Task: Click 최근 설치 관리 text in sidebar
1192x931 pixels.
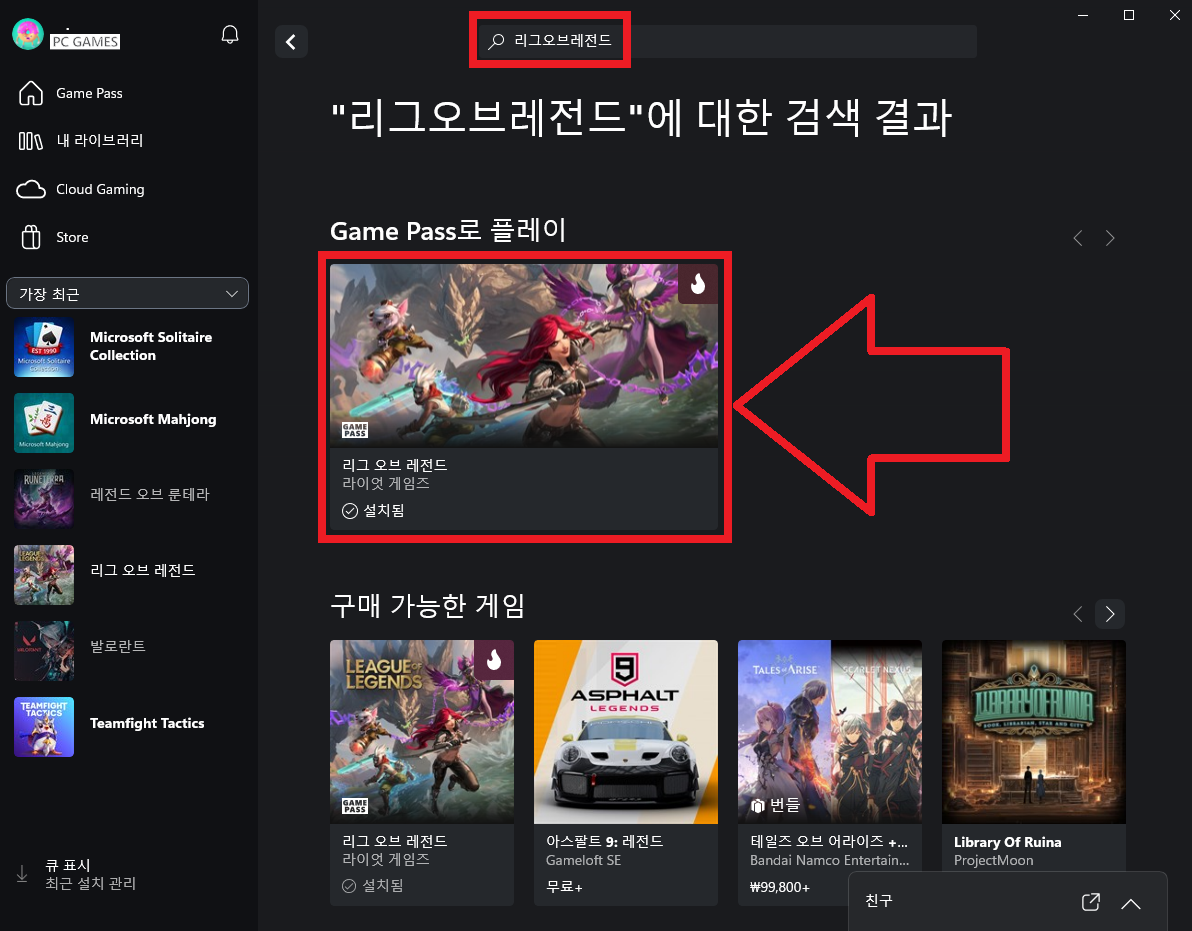Action: [x=90, y=883]
